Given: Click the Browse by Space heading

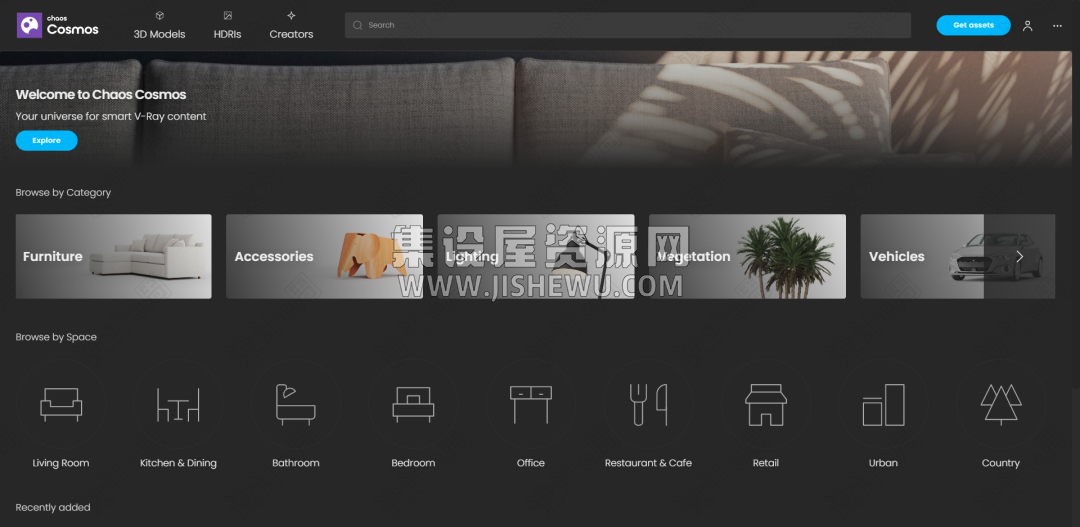Looking at the screenshot, I should click(56, 337).
